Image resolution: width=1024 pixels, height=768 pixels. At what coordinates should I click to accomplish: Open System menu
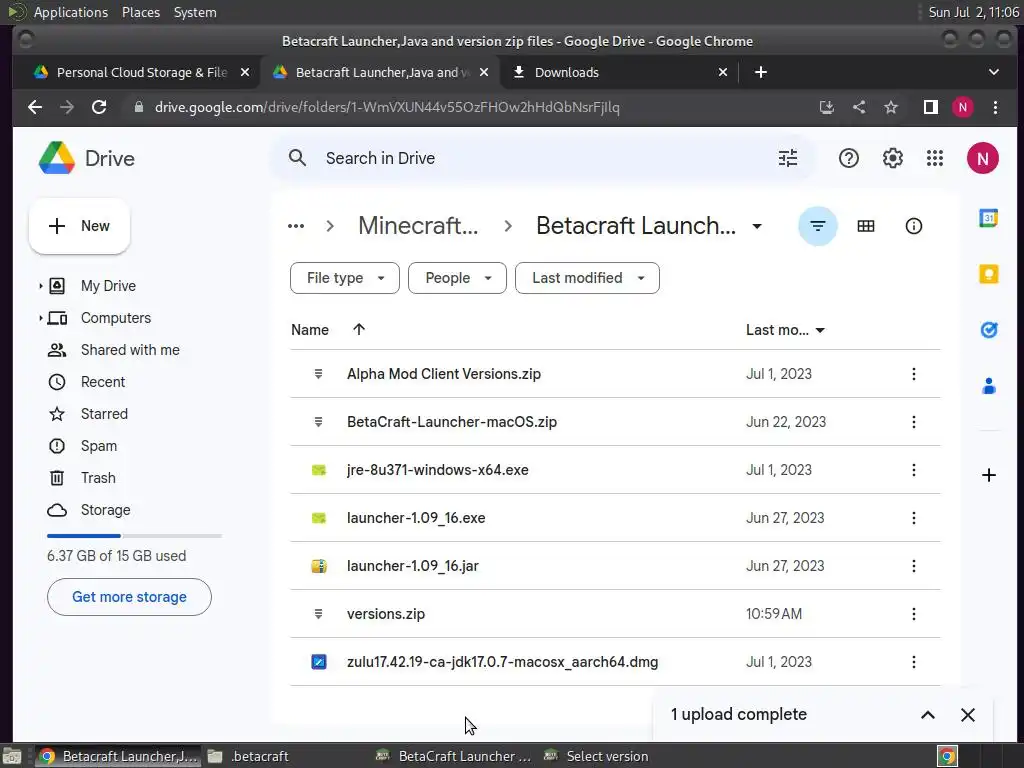tap(195, 12)
